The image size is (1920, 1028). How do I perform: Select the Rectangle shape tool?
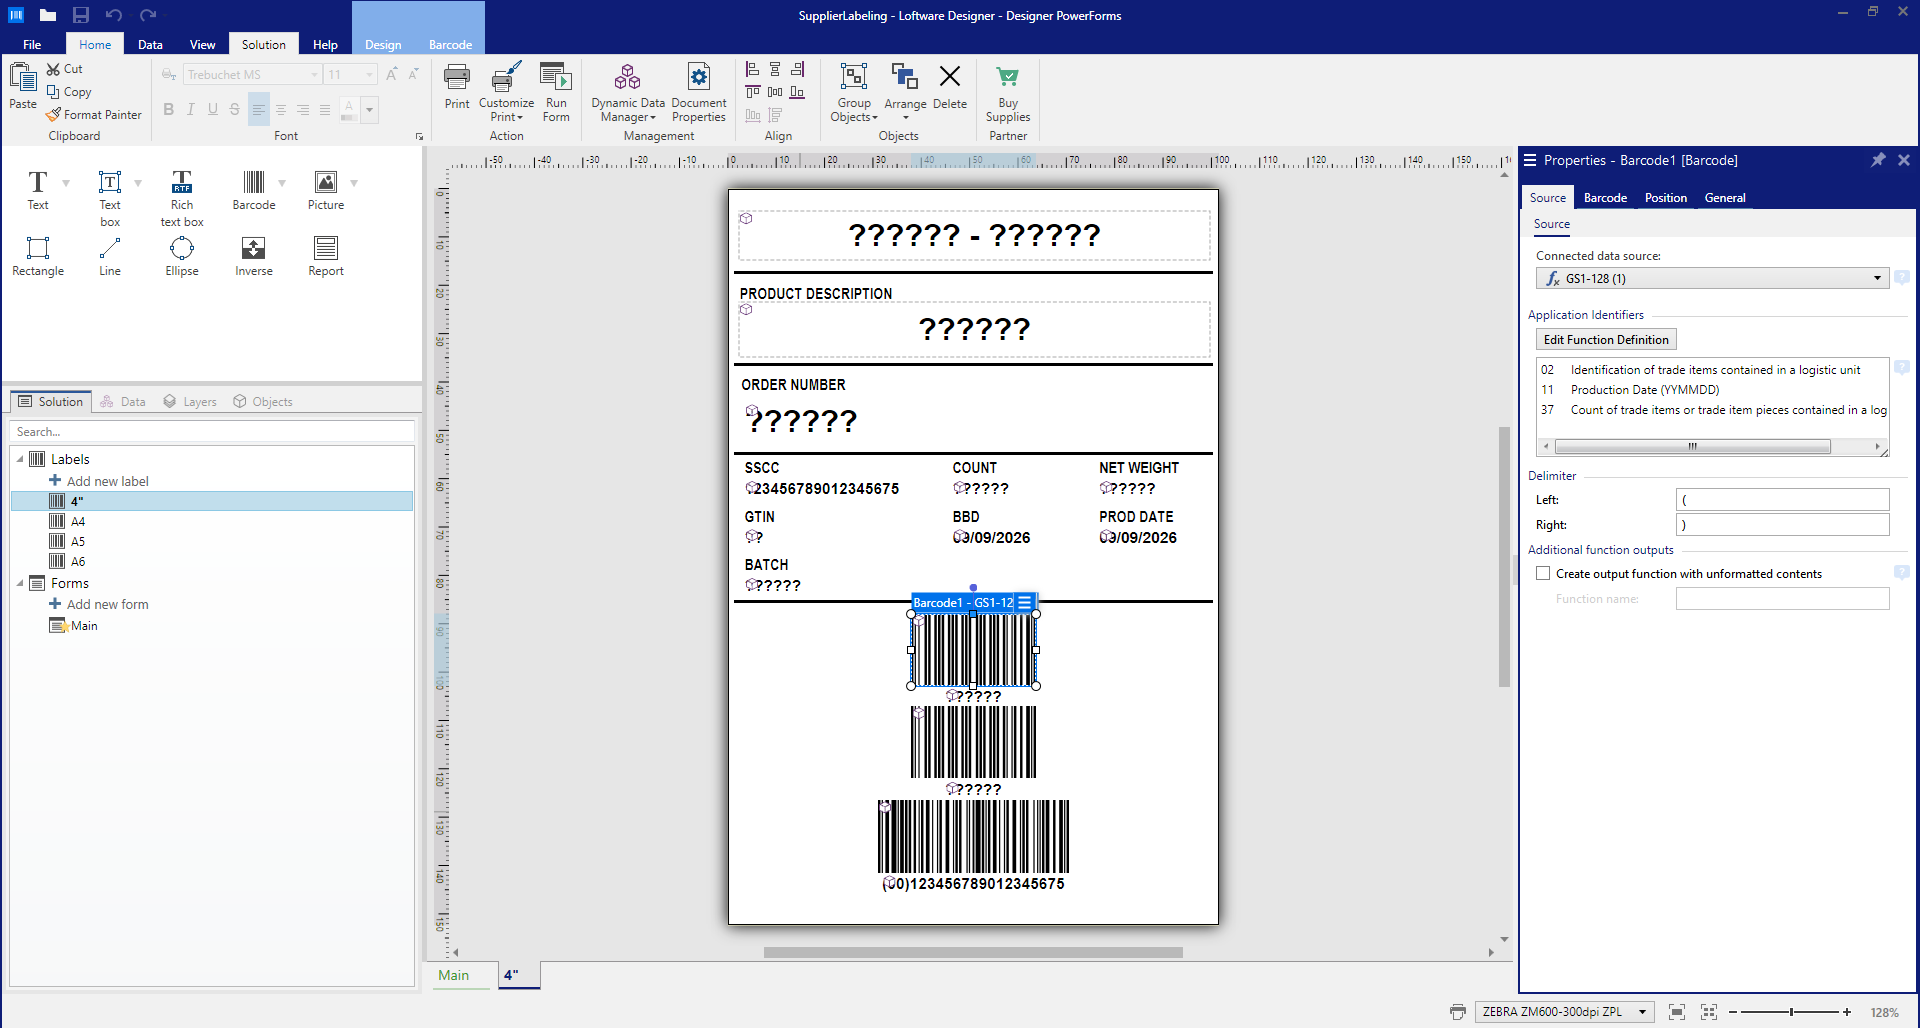(x=38, y=257)
